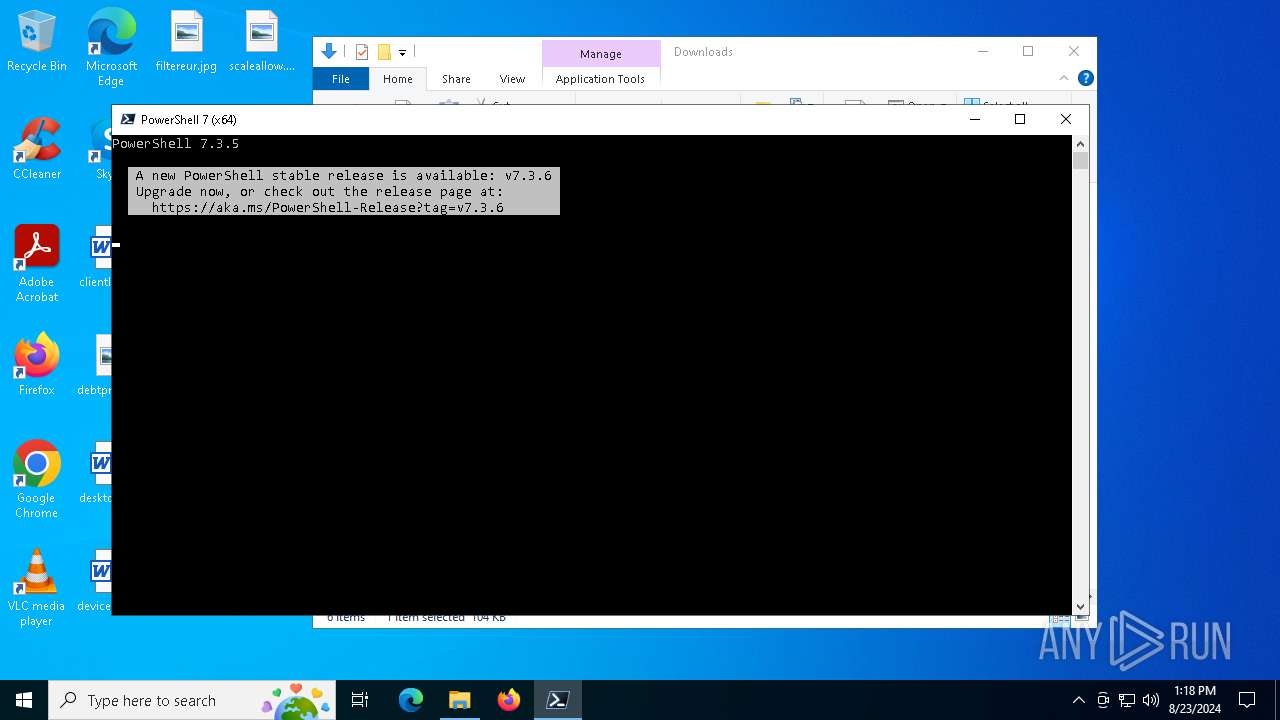The width and height of the screenshot is (1280, 720).
Task: Click the Downloads window title text
Action: [x=703, y=52]
